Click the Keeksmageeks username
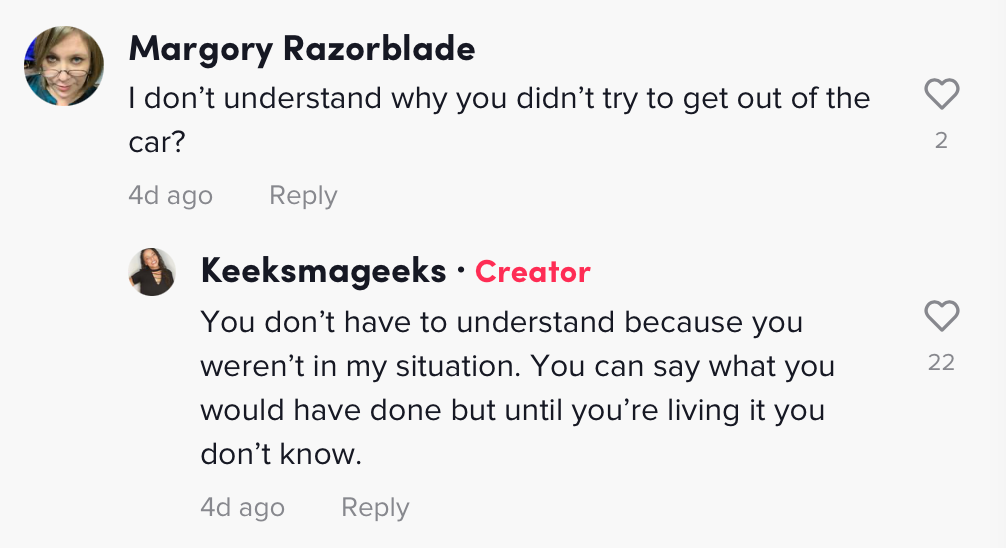Image resolution: width=1006 pixels, height=548 pixels. [323, 271]
